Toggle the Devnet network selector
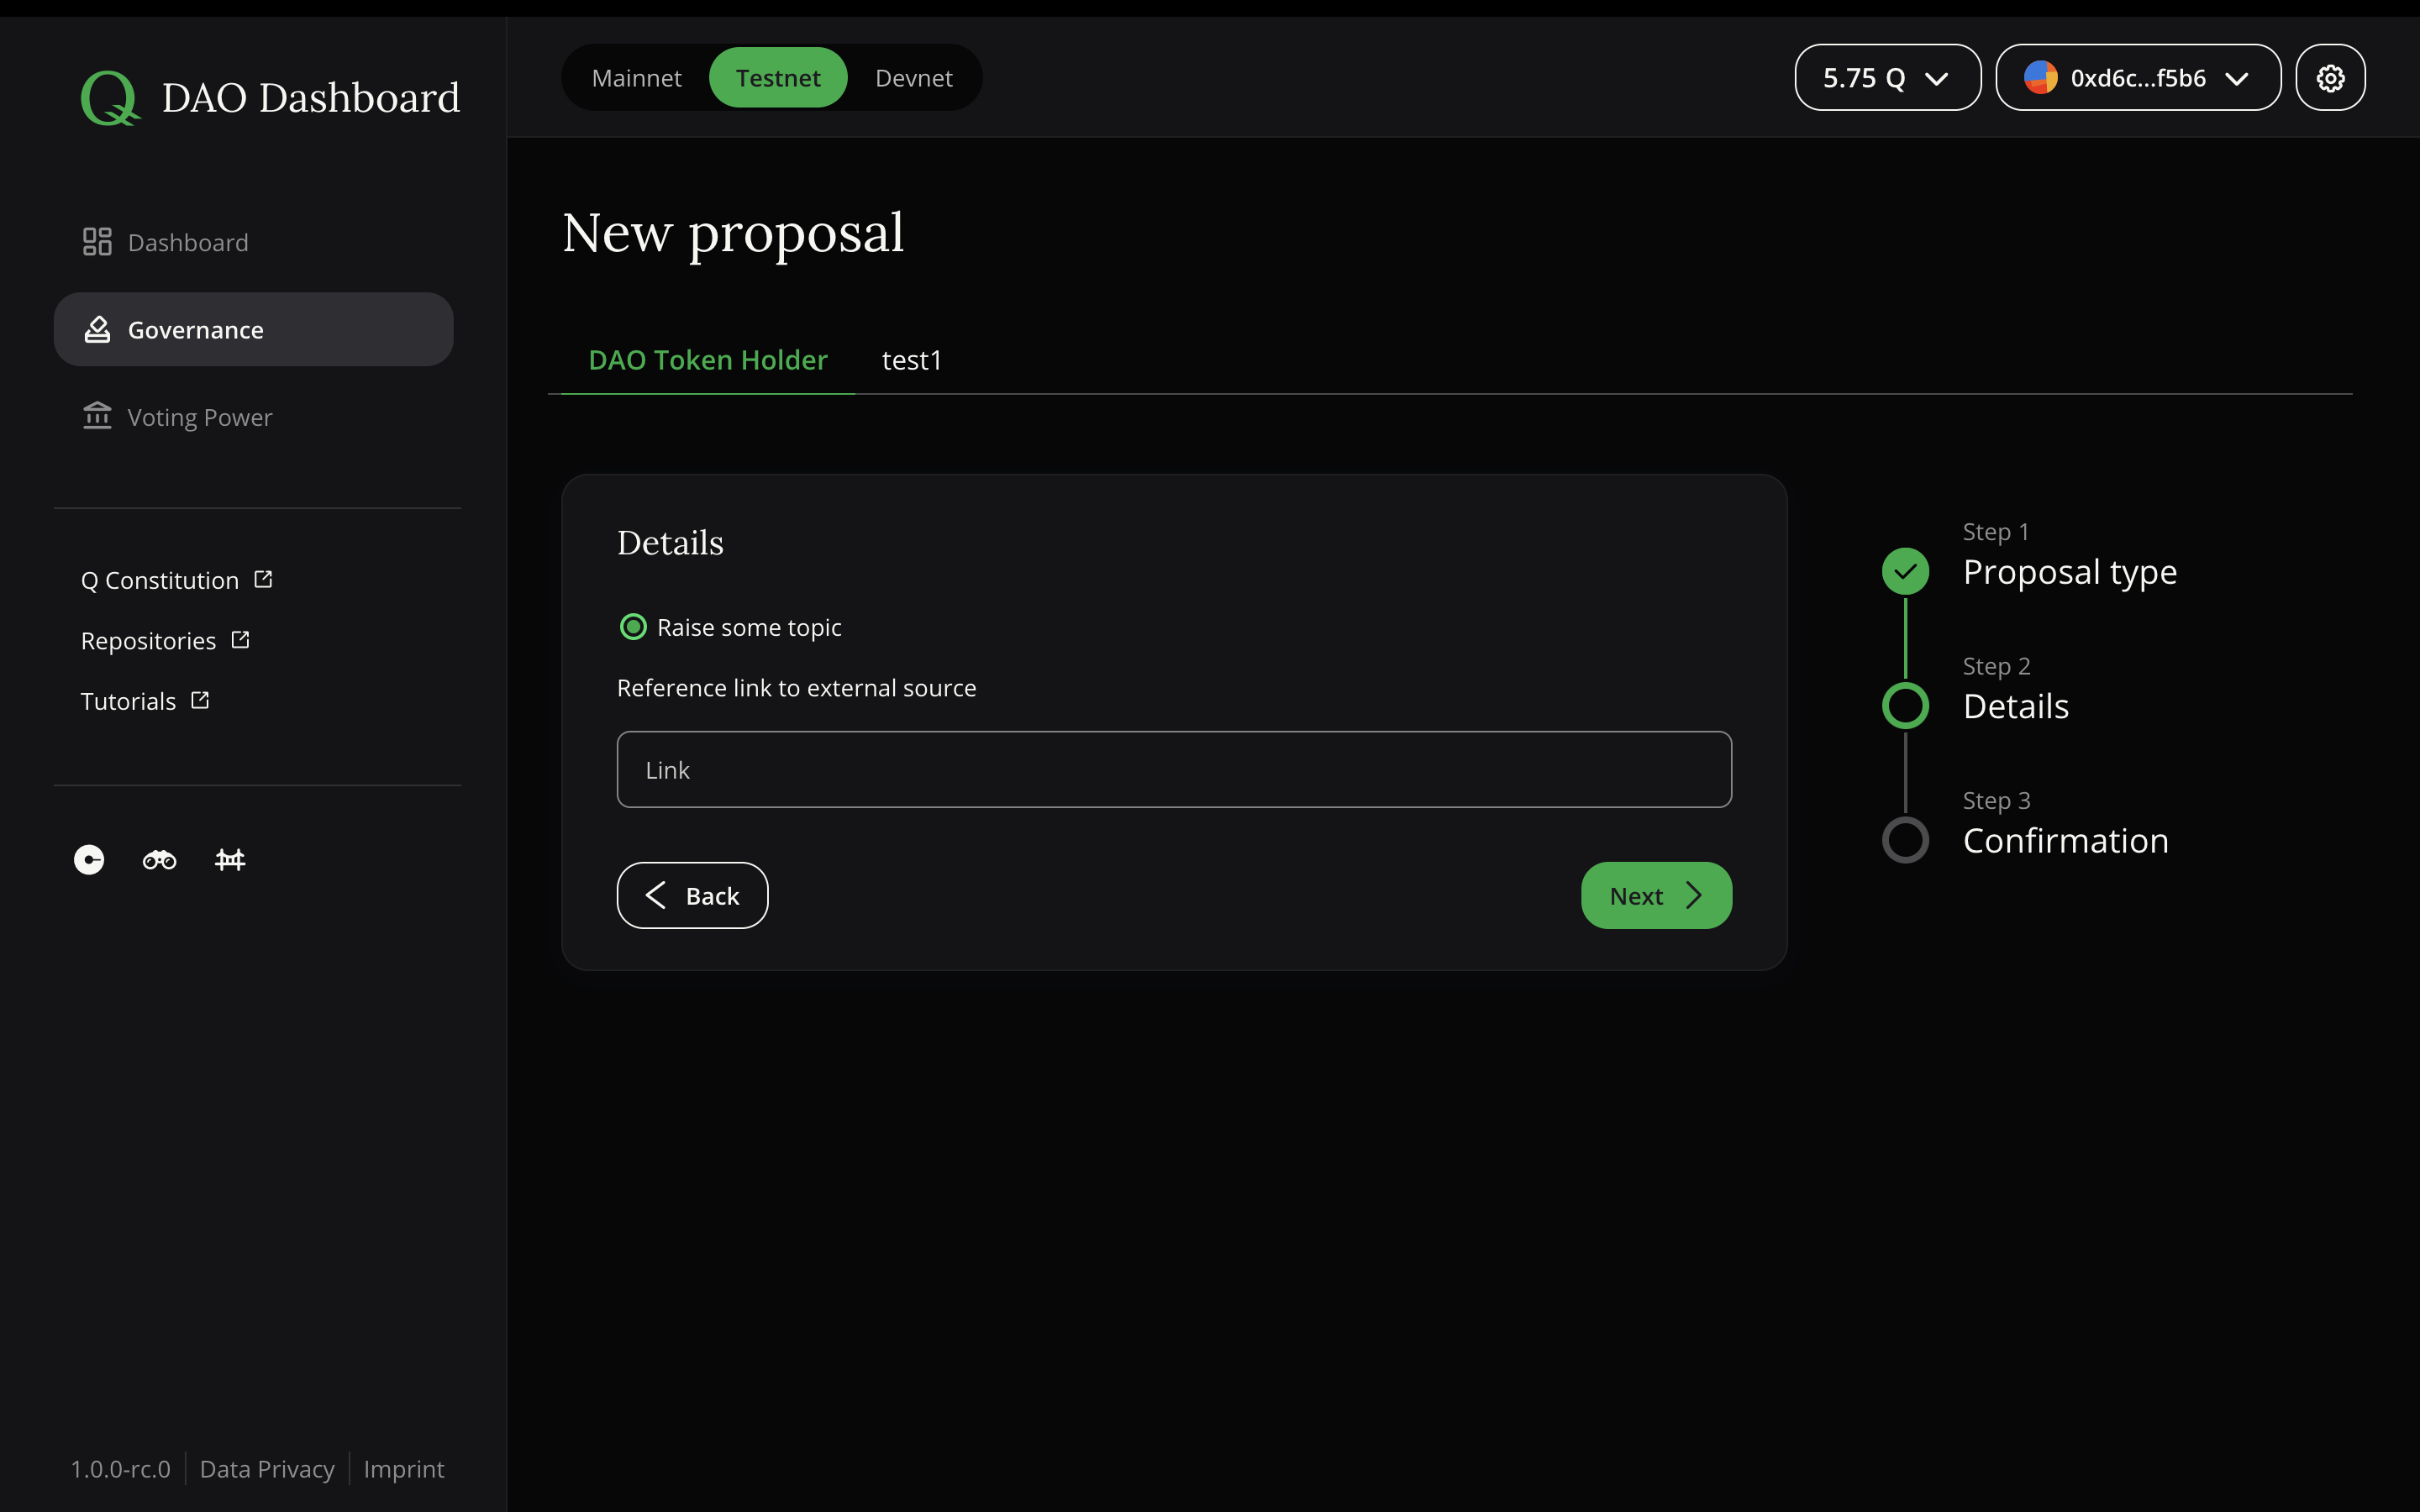 (913, 76)
